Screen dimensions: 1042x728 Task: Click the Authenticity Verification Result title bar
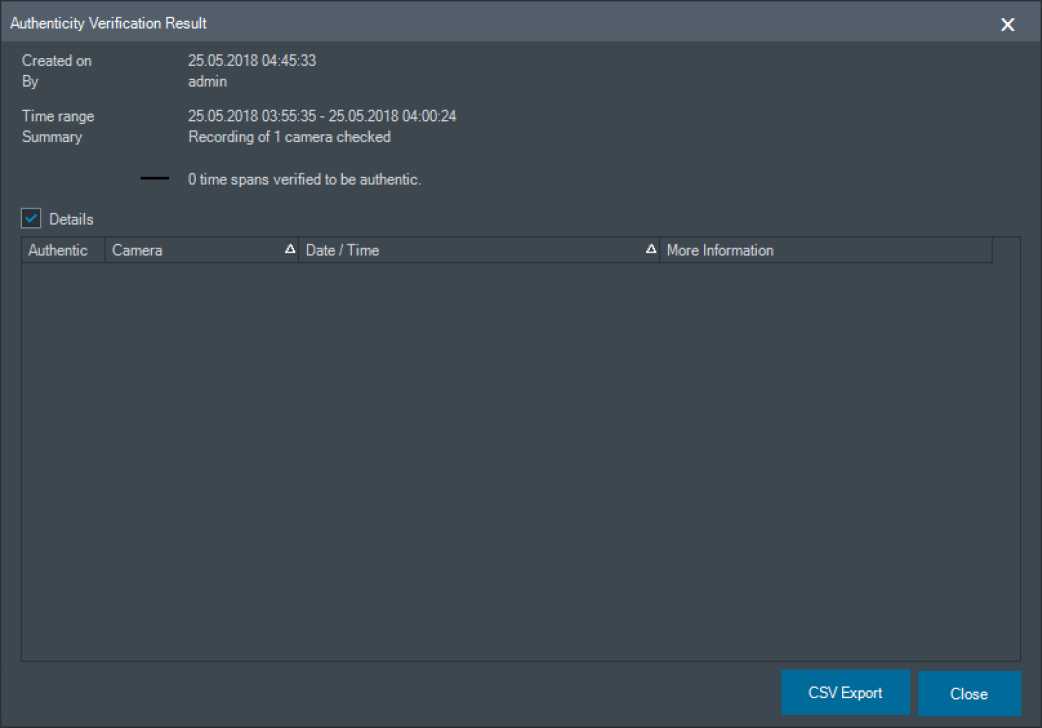[400, 22]
